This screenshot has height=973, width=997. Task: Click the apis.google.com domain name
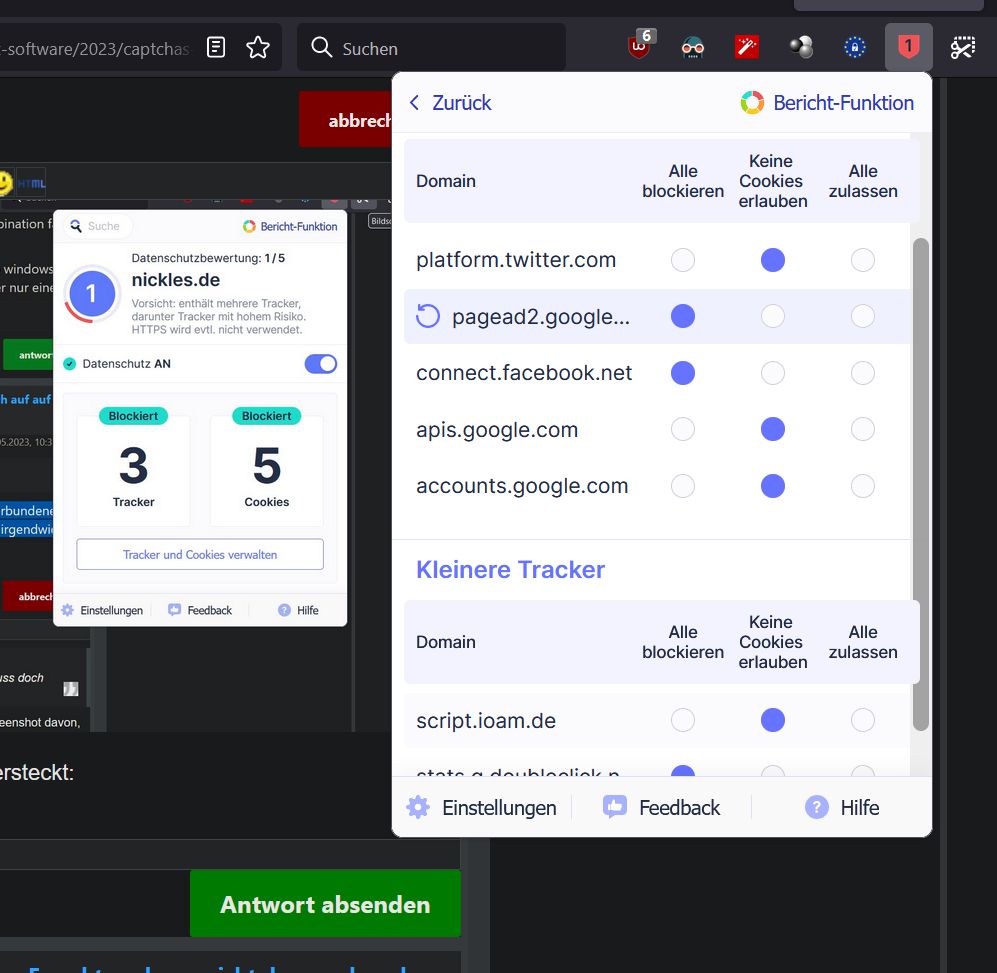click(x=497, y=430)
